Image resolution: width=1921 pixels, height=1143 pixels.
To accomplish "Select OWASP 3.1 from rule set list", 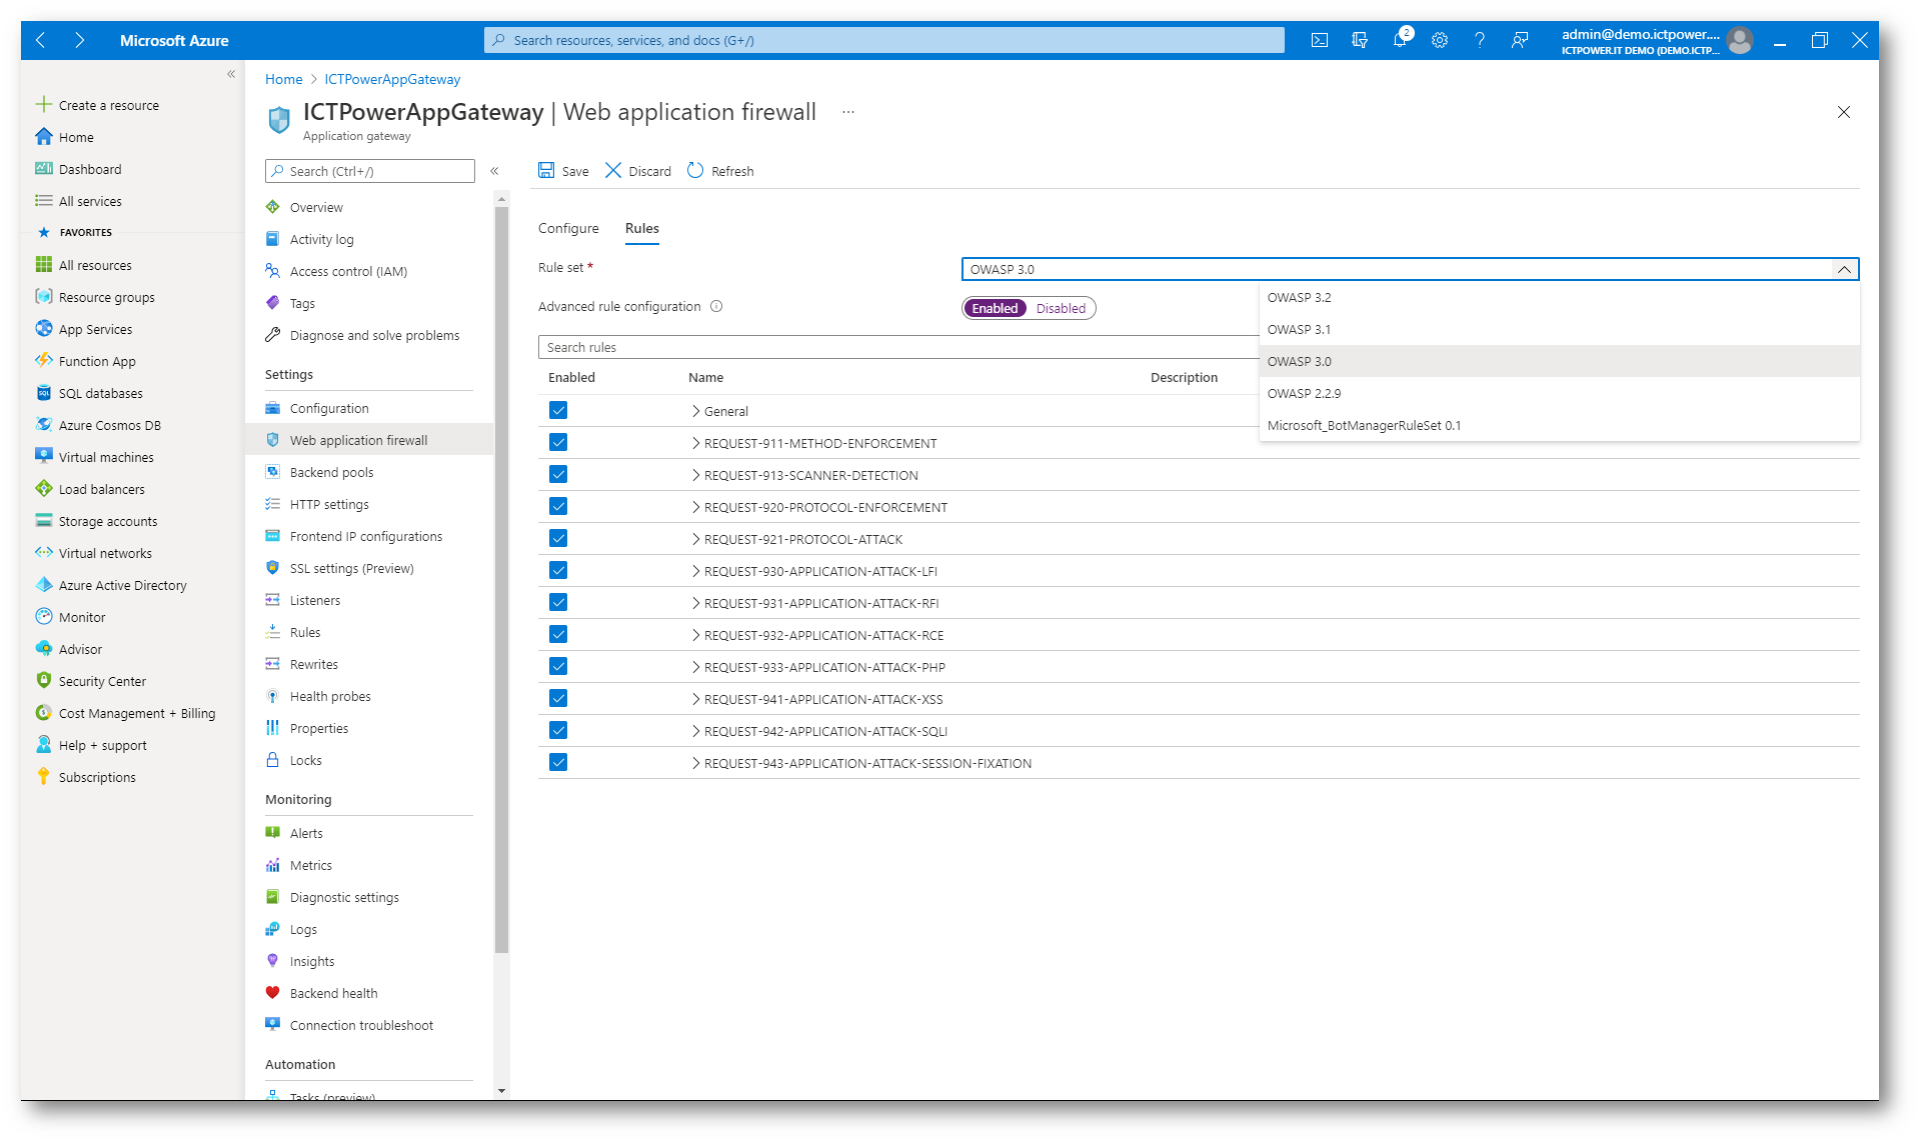I will pos(1559,329).
